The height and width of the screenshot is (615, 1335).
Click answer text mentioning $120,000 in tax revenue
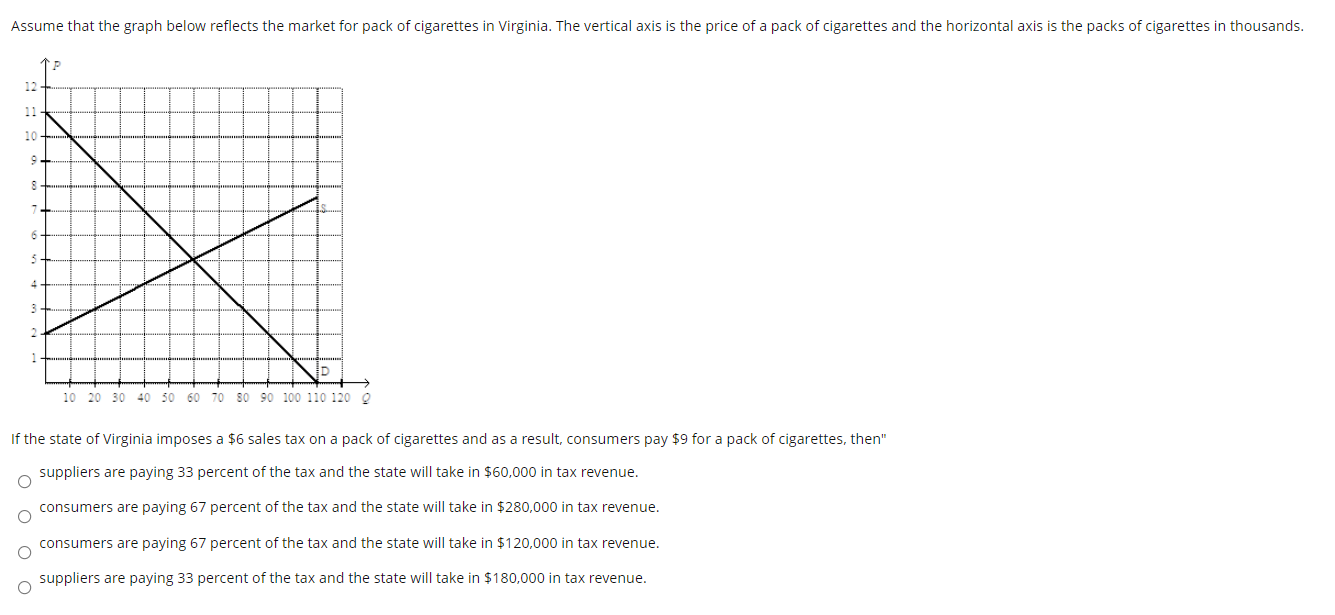[x=349, y=543]
